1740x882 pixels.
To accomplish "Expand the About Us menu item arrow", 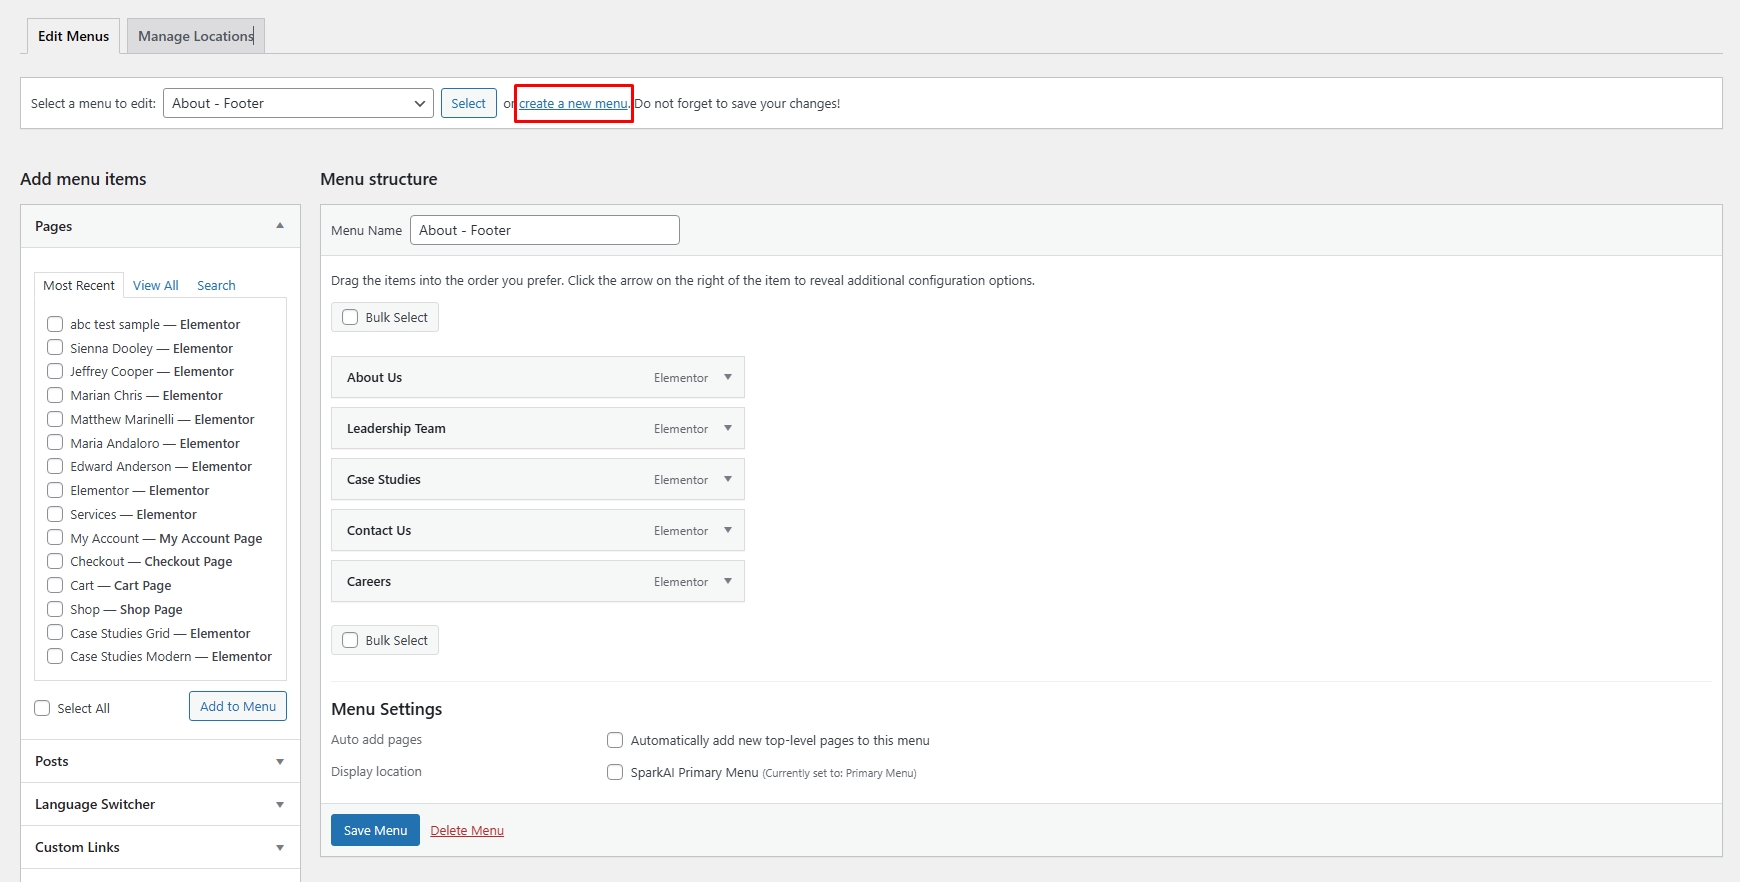I will tap(728, 378).
